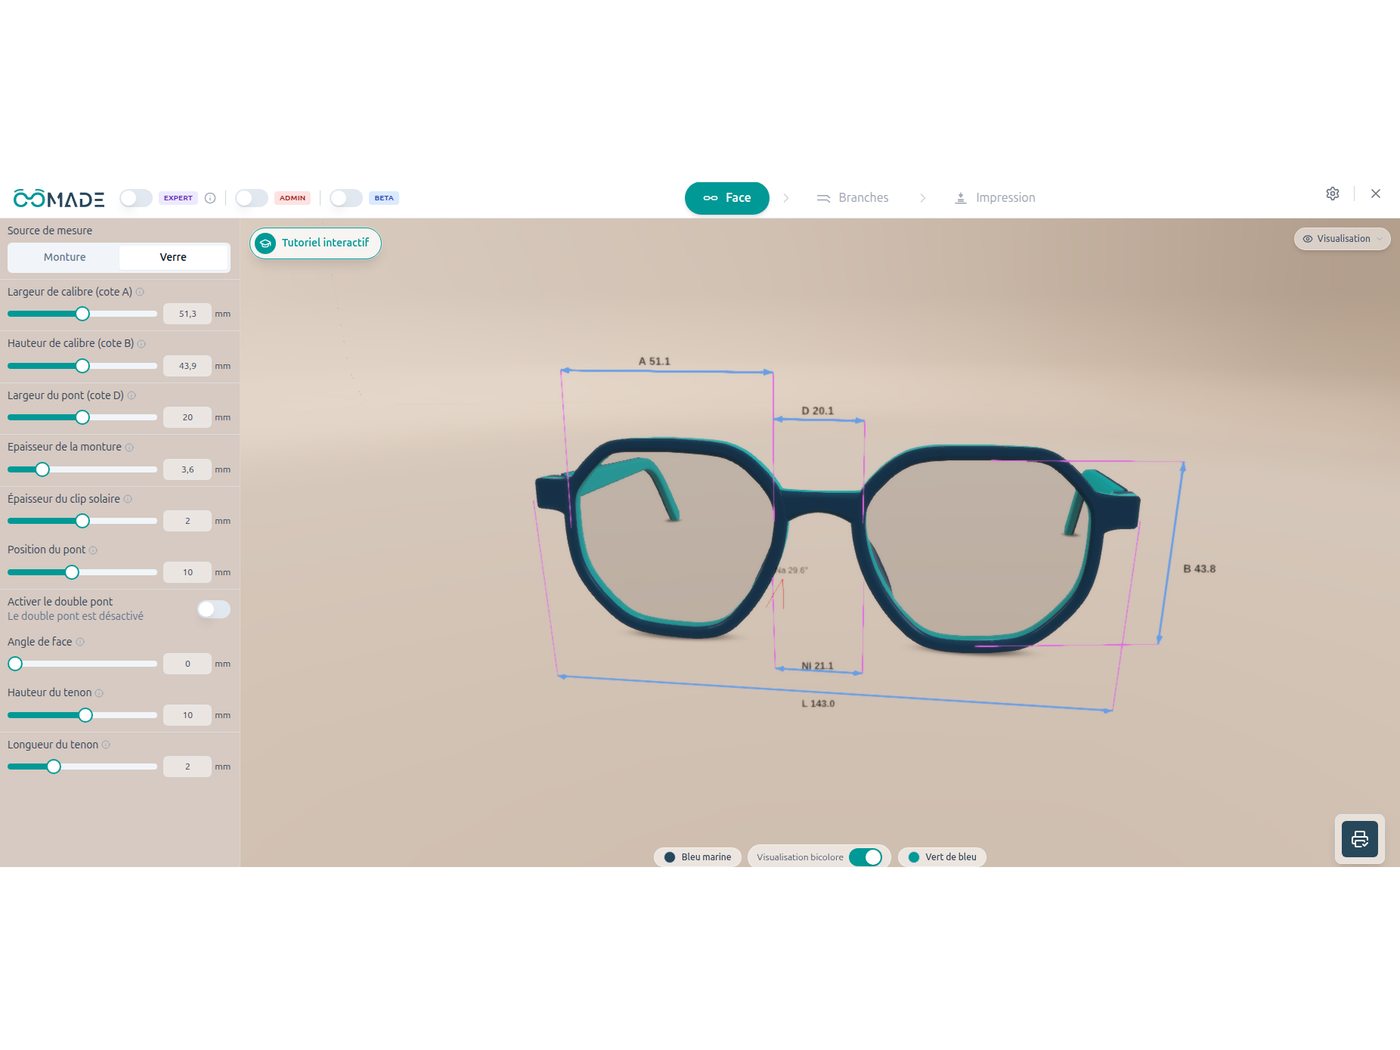
Task: Open the Visualisation dropdown
Action: [x=1342, y=239]
